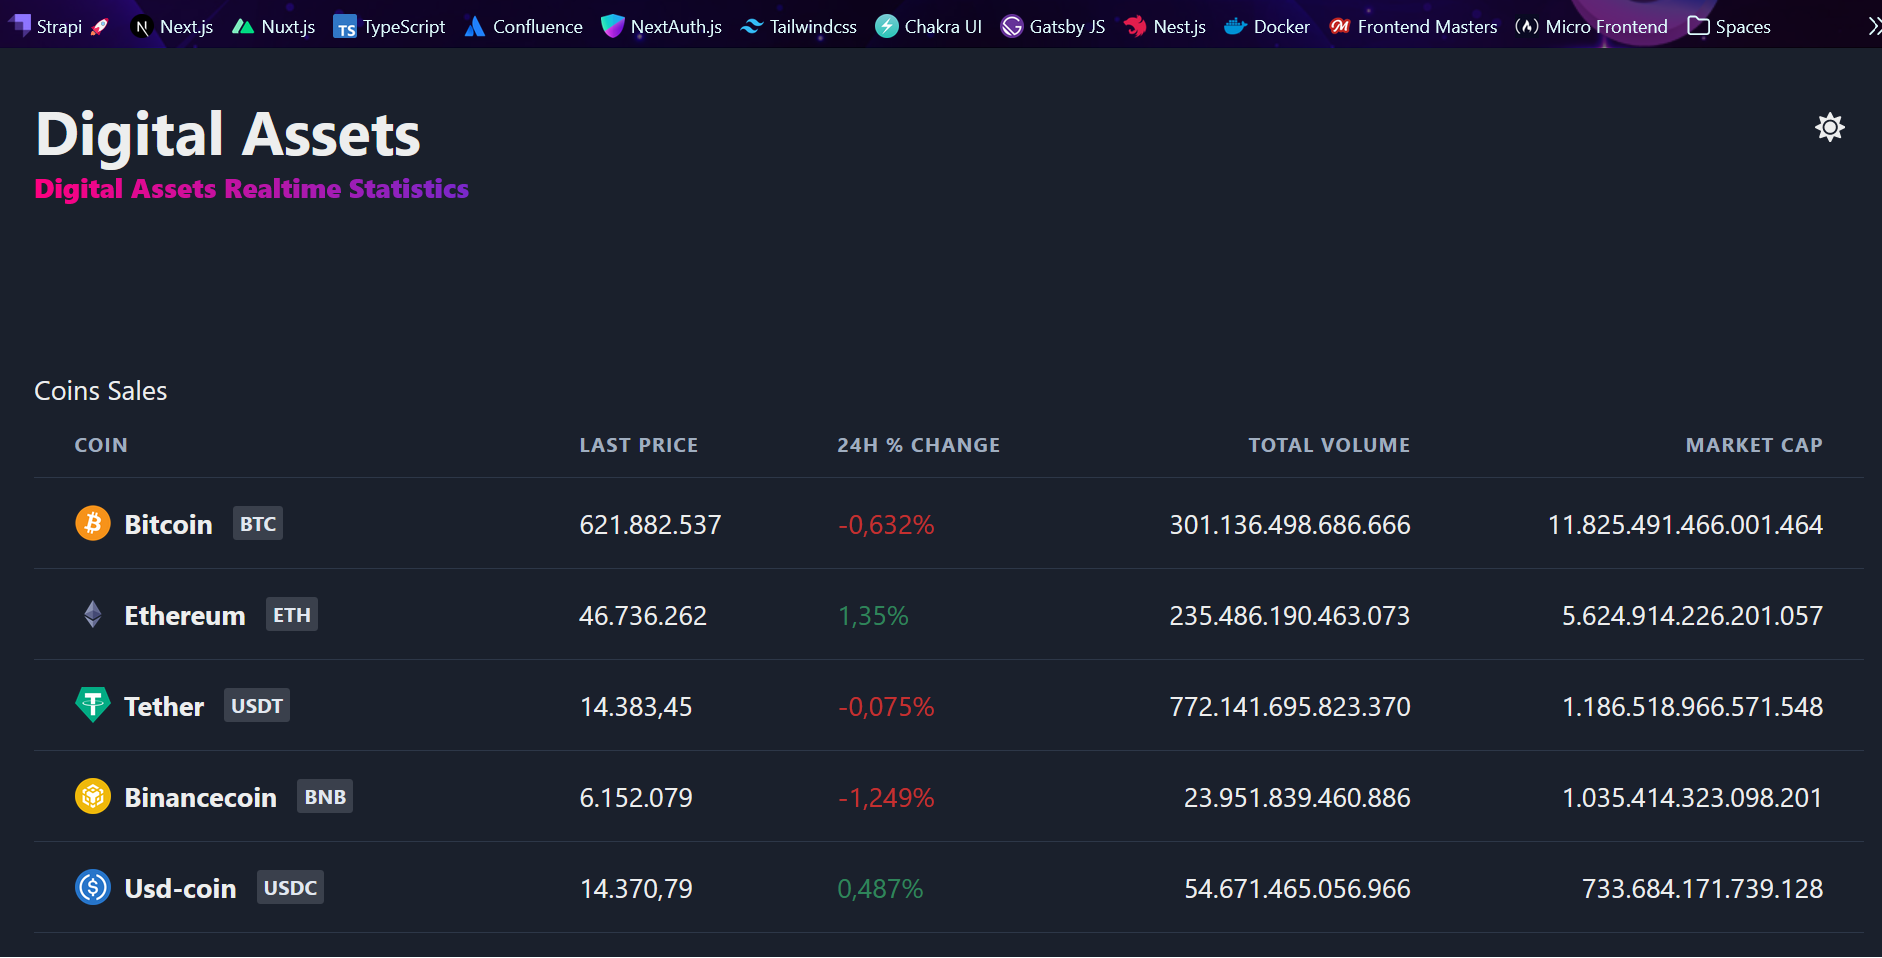Open the NextAuth.js bookmark
1882x958 pixels.
[x=661, y=26]
